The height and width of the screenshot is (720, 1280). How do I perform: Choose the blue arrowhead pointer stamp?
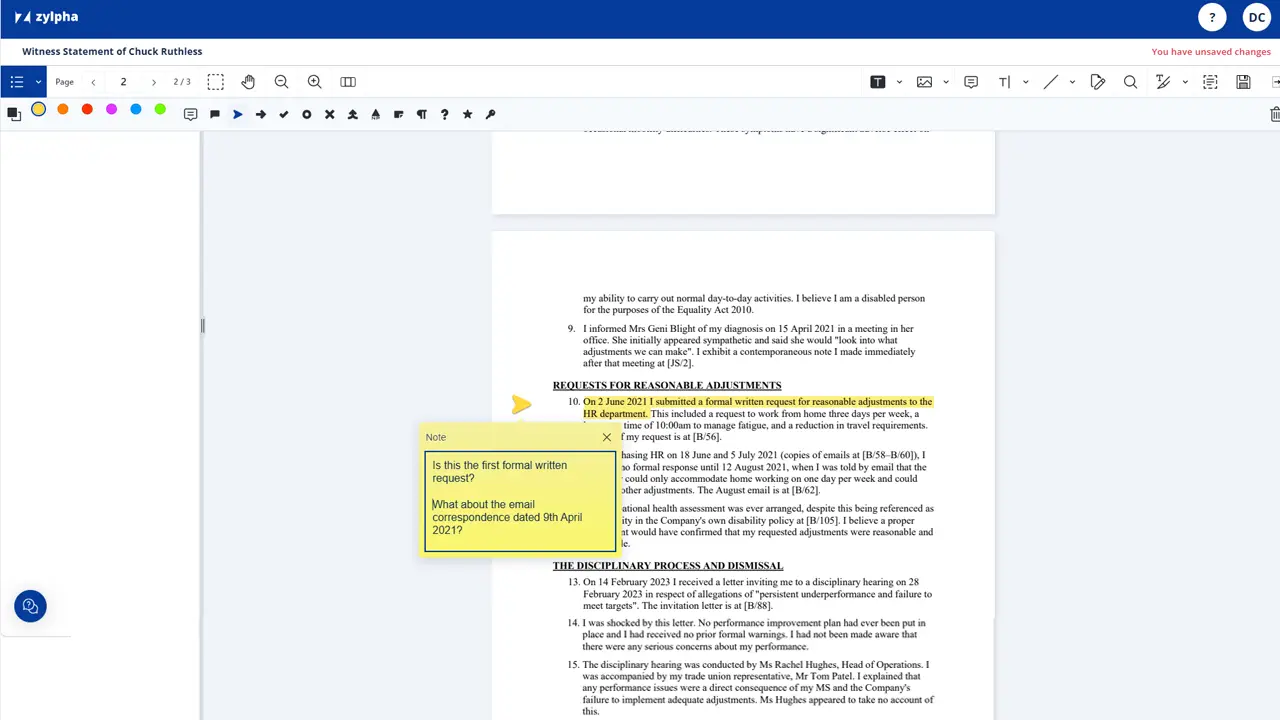(x=238, y=114)
